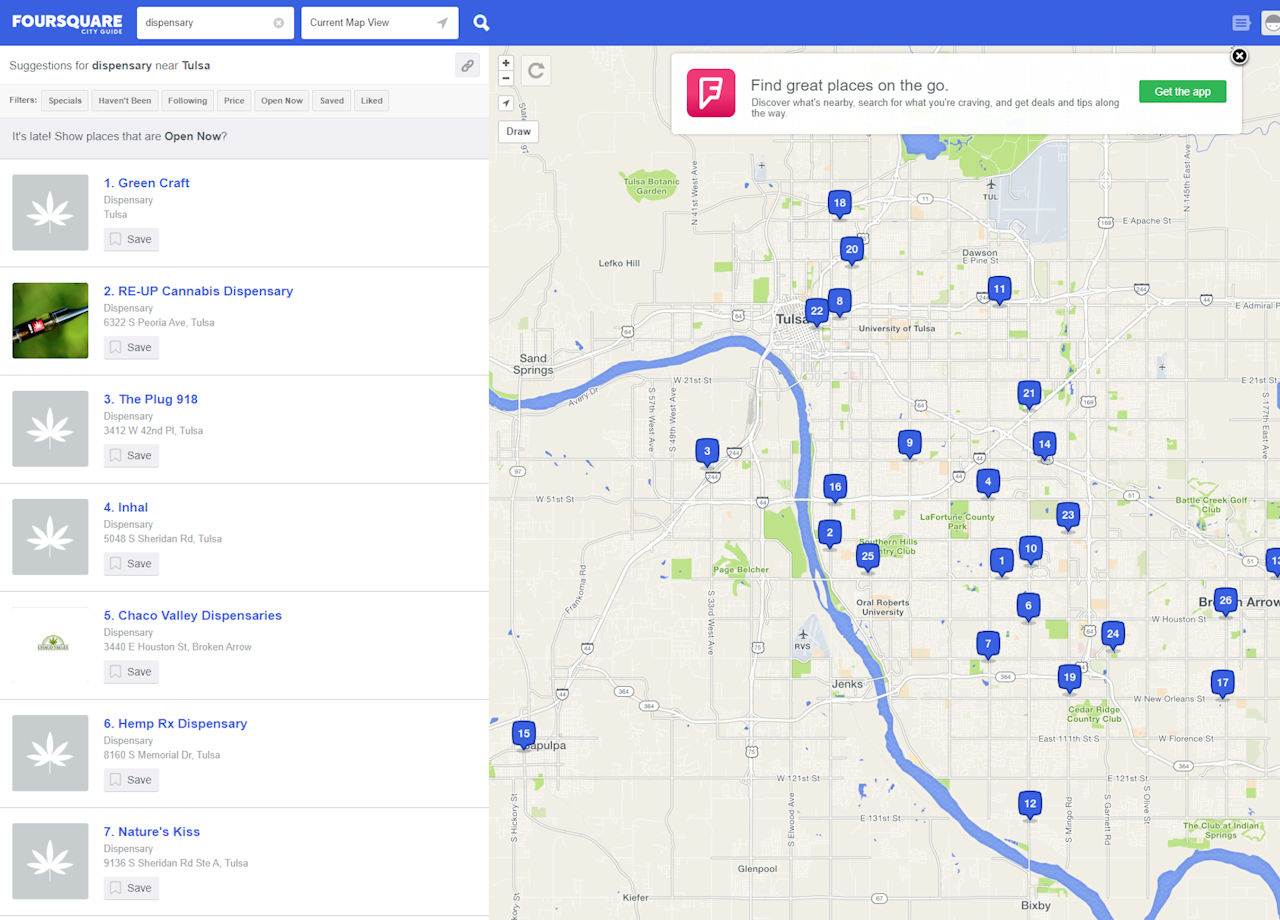Viewport: 1280px width, 920px height.
Task: Select map pin number 7
Action: (x=988, y=644)
